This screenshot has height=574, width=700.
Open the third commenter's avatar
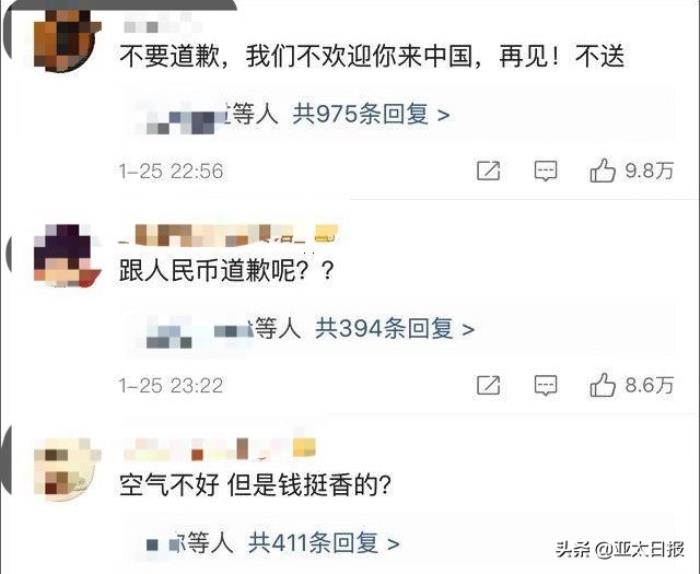67,470
